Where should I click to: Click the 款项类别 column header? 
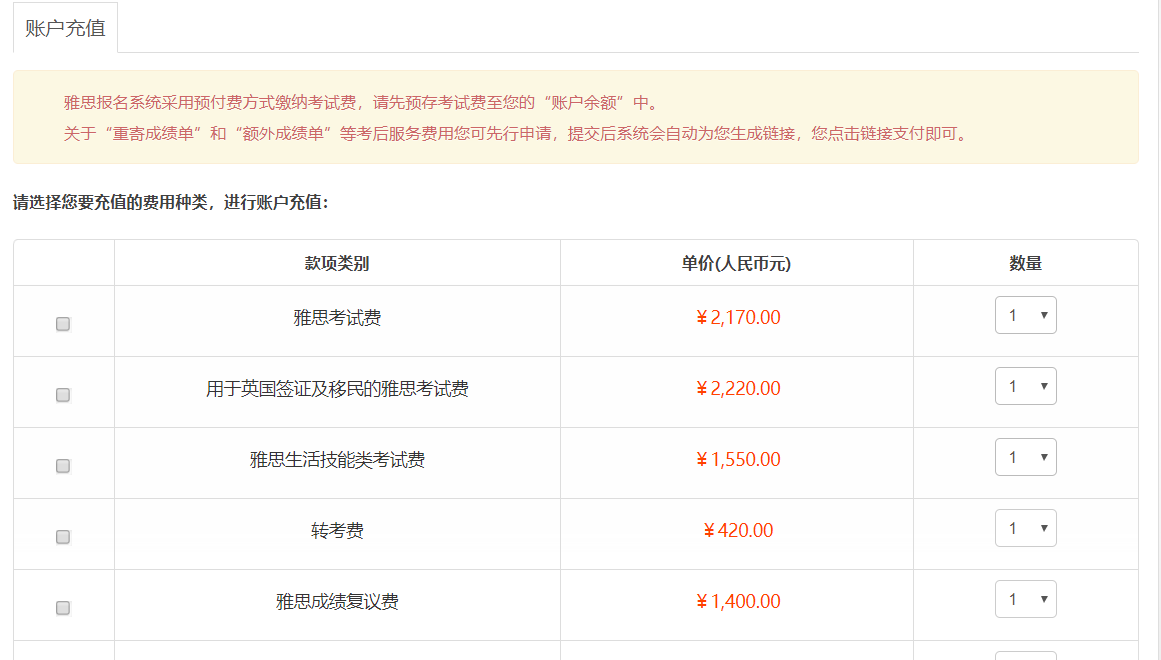(x=337, y=264)
